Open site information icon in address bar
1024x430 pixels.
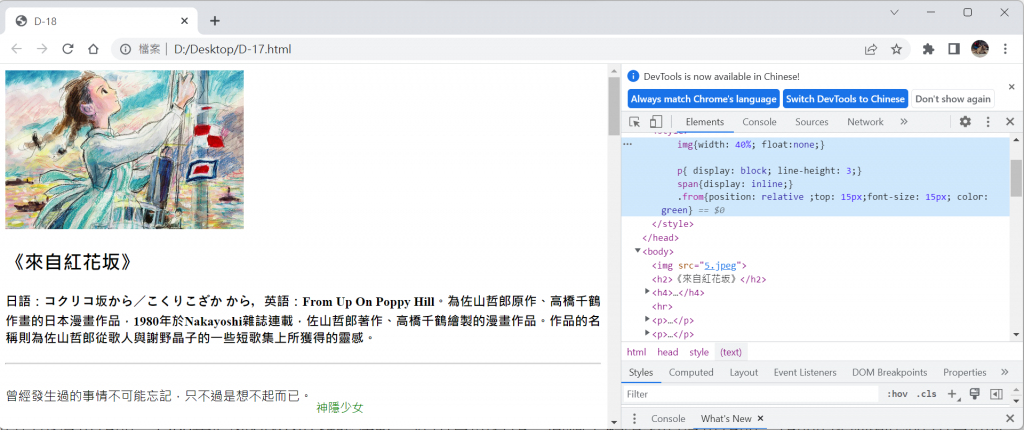125,49
